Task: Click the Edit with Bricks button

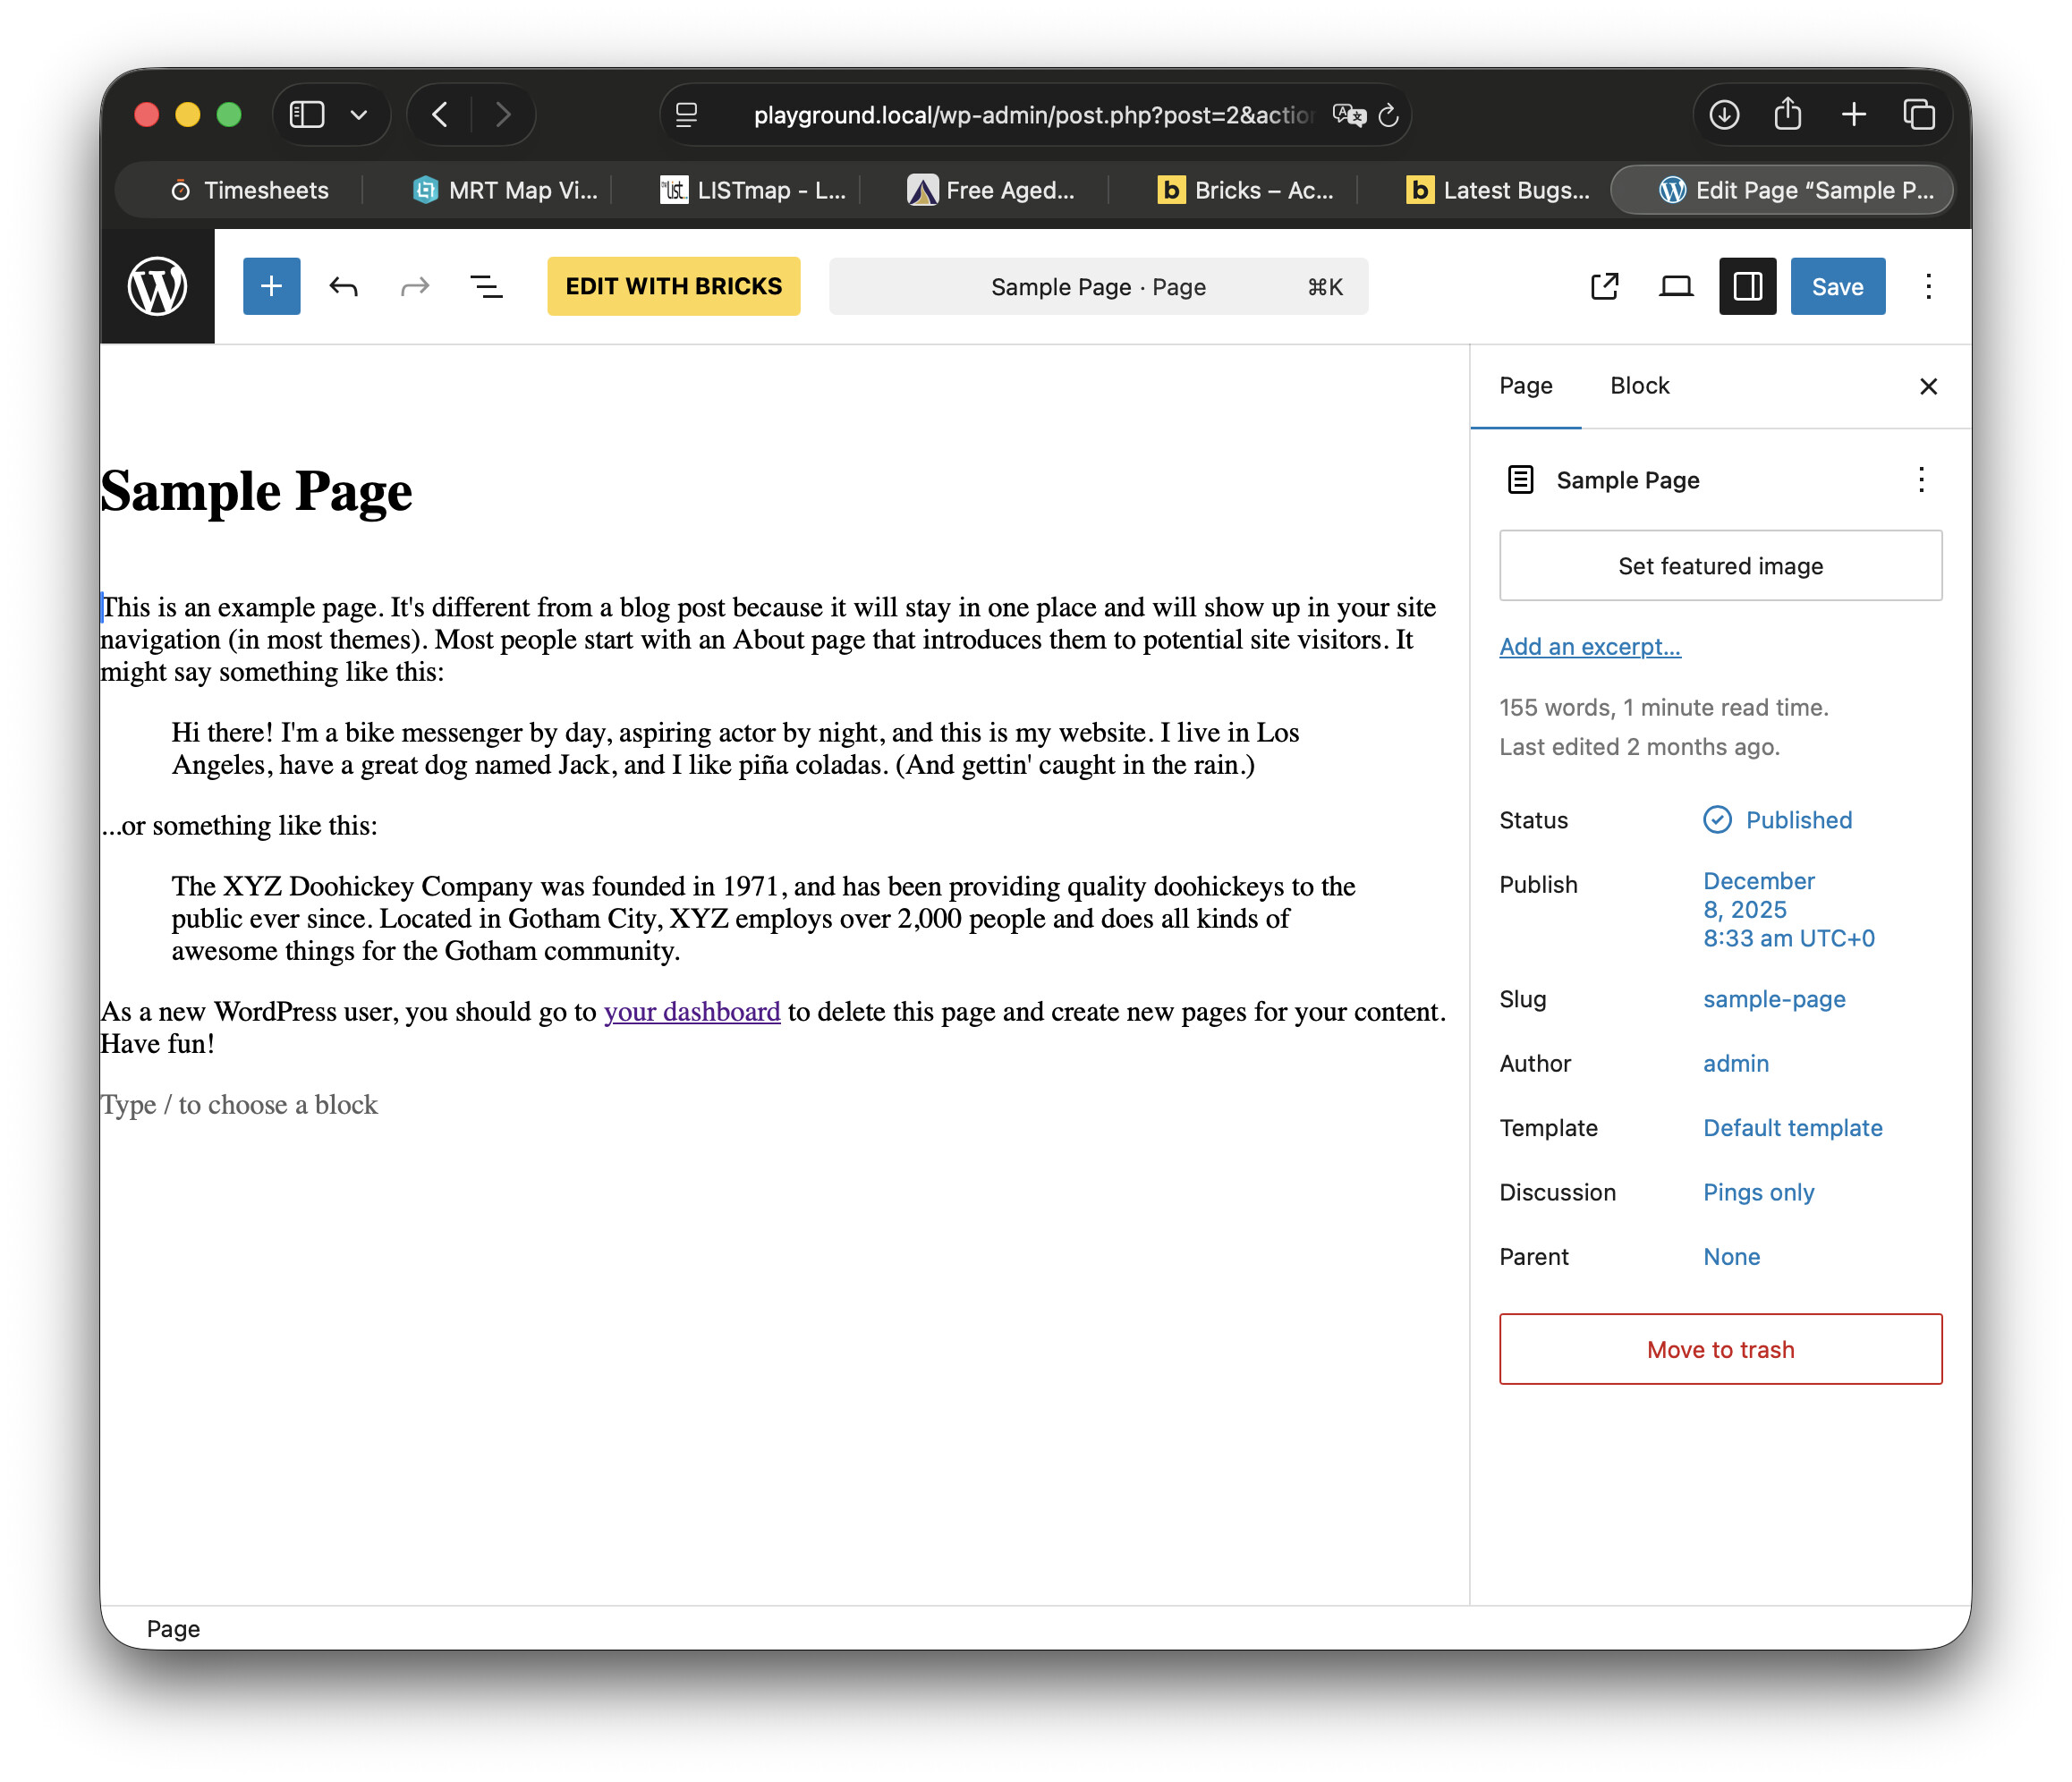Action: pyautogui.click(x=673, y=287)
